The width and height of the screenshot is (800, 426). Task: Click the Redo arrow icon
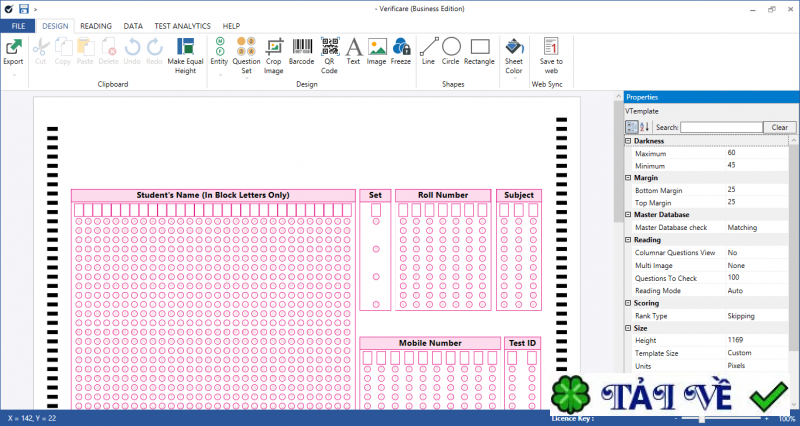click(x=154, y=47)
